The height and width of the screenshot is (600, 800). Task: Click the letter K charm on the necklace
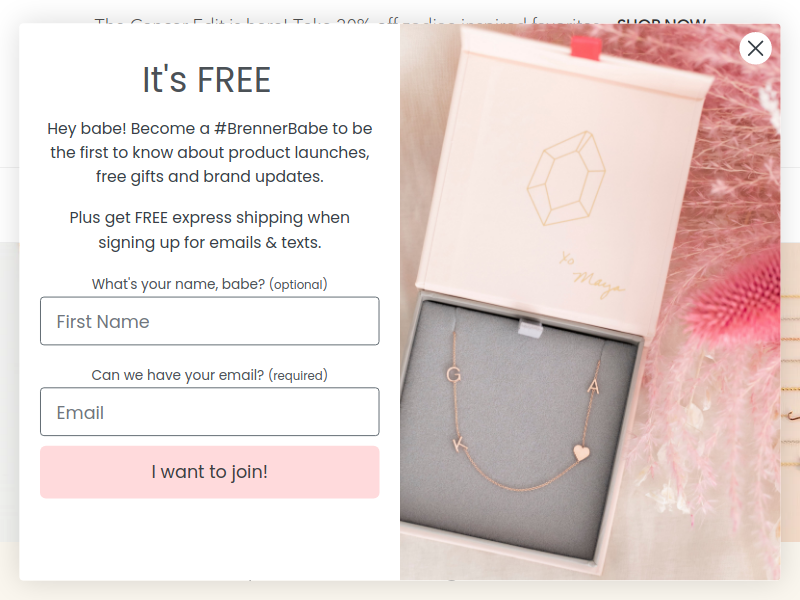(x=460, y=444)
